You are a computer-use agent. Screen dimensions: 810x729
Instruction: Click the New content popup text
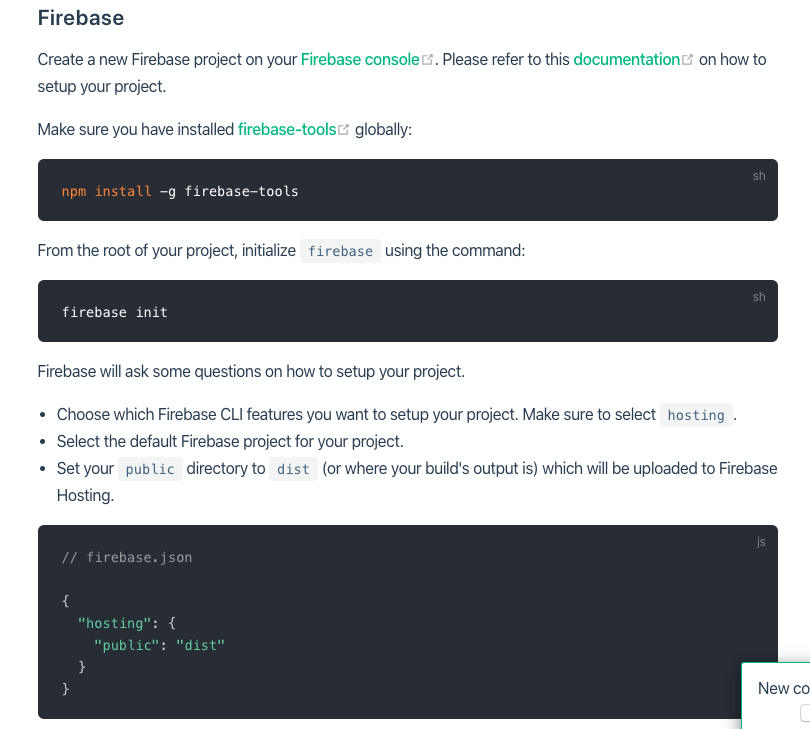(783, 688)
